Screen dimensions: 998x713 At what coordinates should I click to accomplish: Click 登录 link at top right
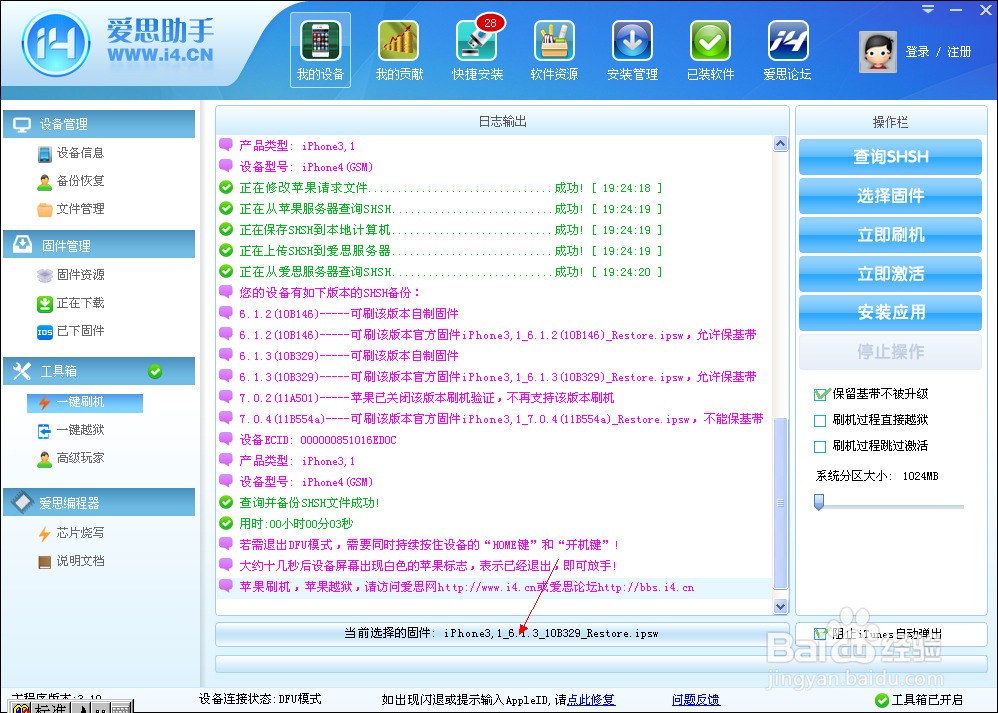pos(917,52)
